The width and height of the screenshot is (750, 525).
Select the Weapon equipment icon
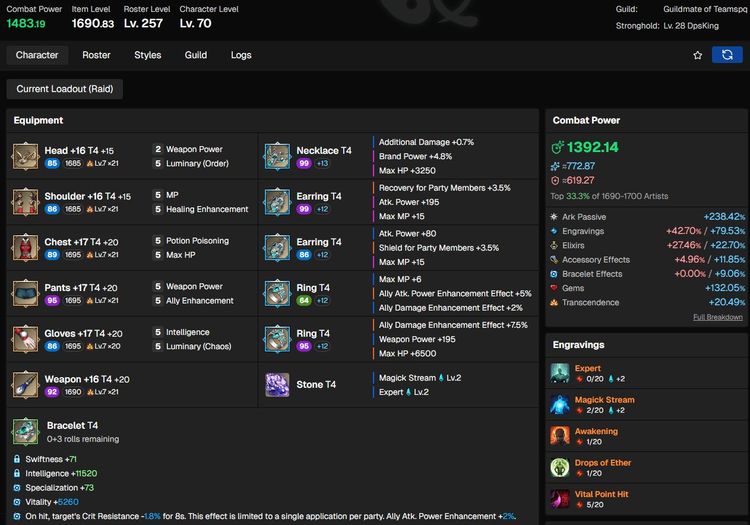click(25, 386)
